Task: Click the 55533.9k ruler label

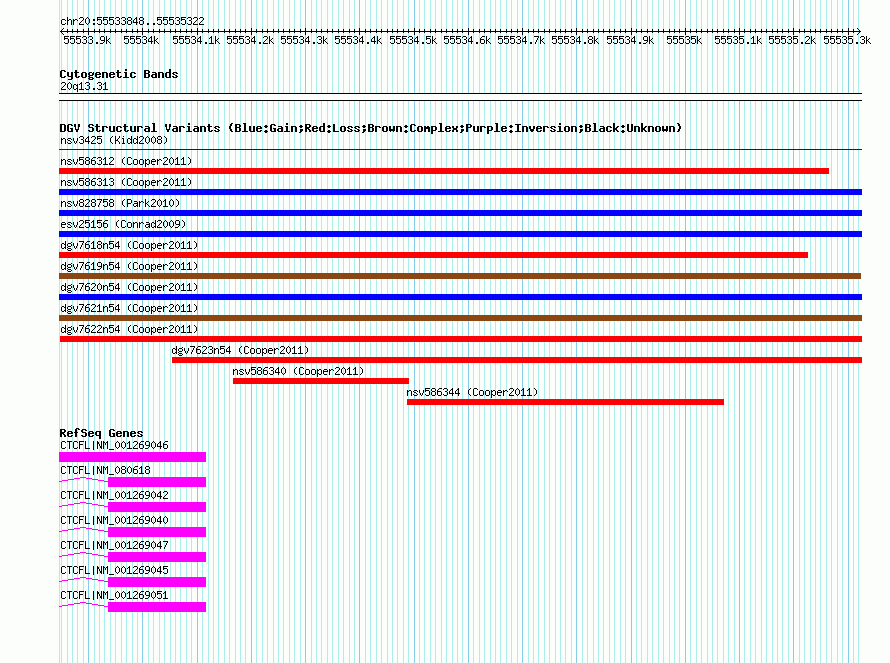Action: pos(87,40)
